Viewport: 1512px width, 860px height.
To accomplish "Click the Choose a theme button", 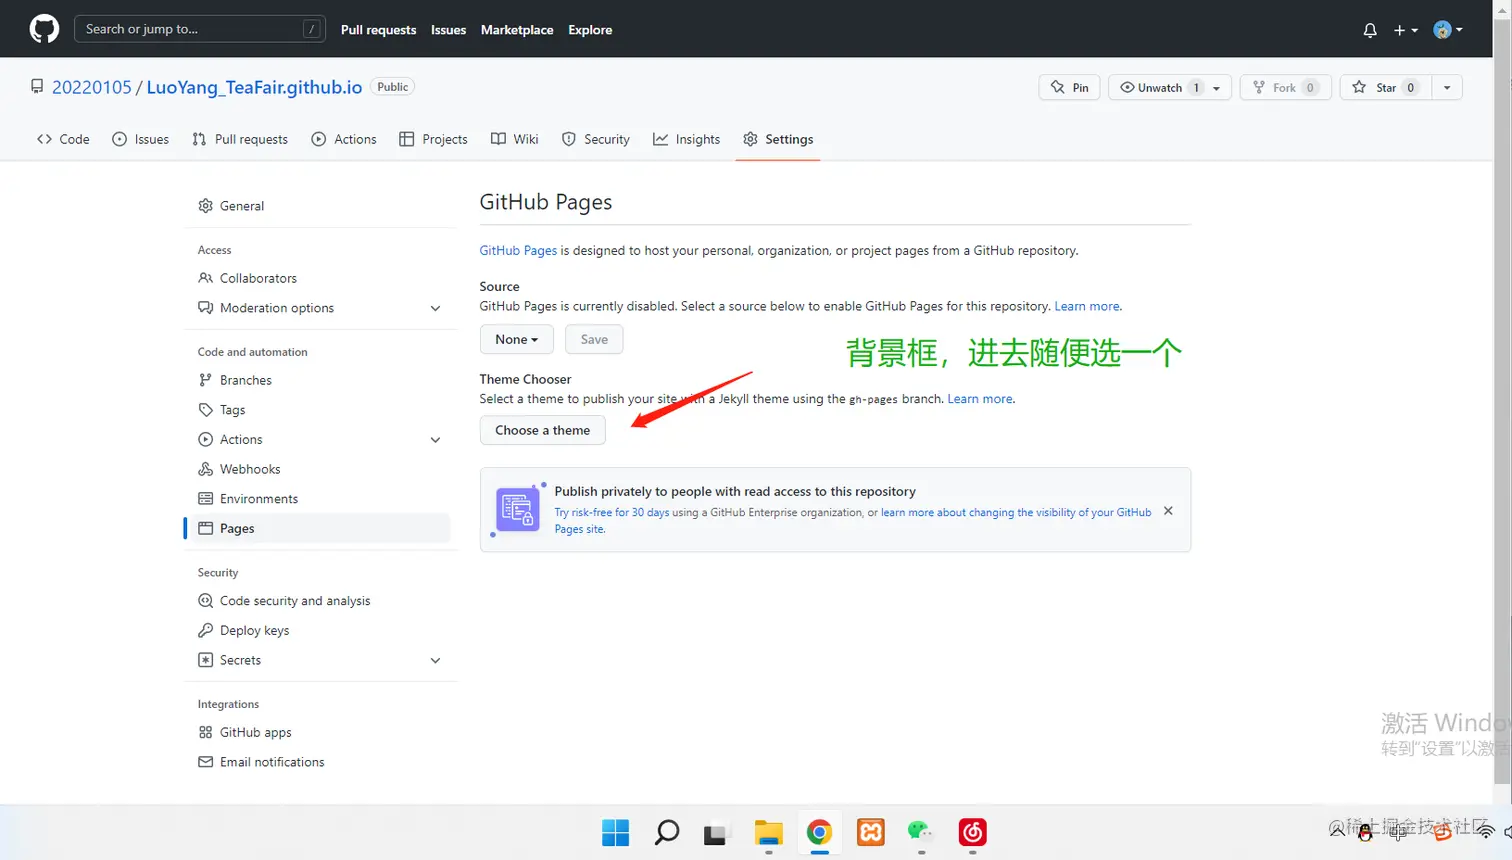I will click(543, 430).
